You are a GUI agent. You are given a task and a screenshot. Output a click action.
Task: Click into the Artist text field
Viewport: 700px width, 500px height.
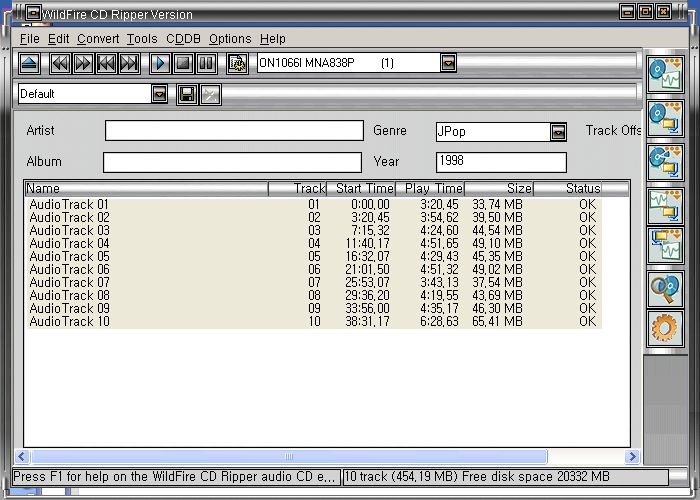click(234, 131)
